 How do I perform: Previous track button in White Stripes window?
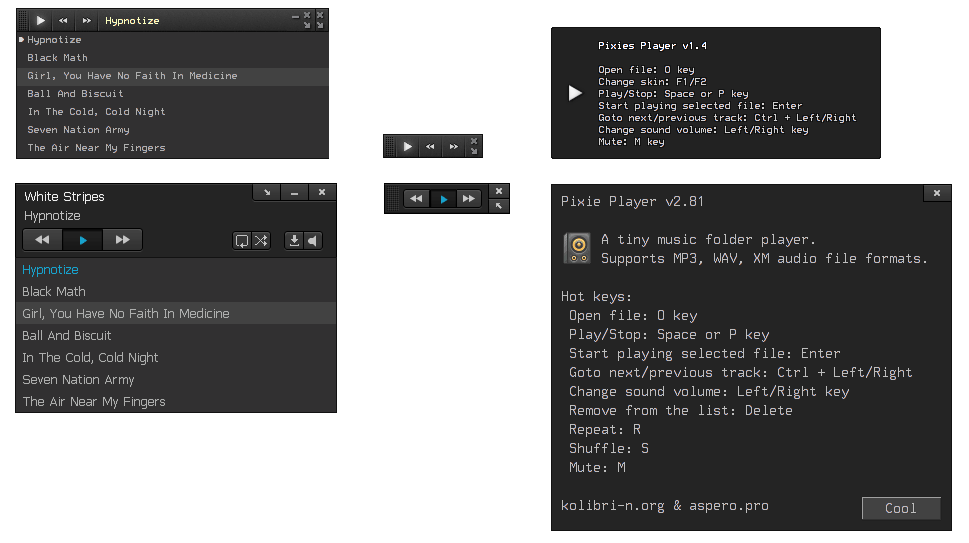[x=43, y=240]
